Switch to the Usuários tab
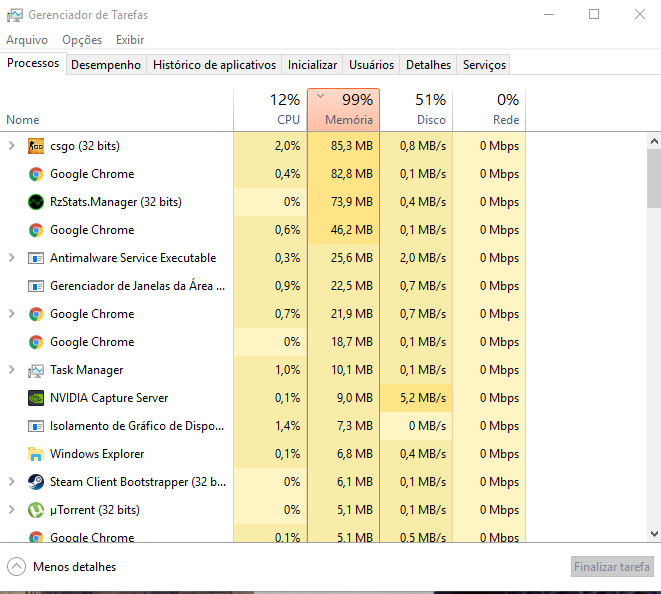This screenshot has height=594, width=661. click(x=371, y=65)
